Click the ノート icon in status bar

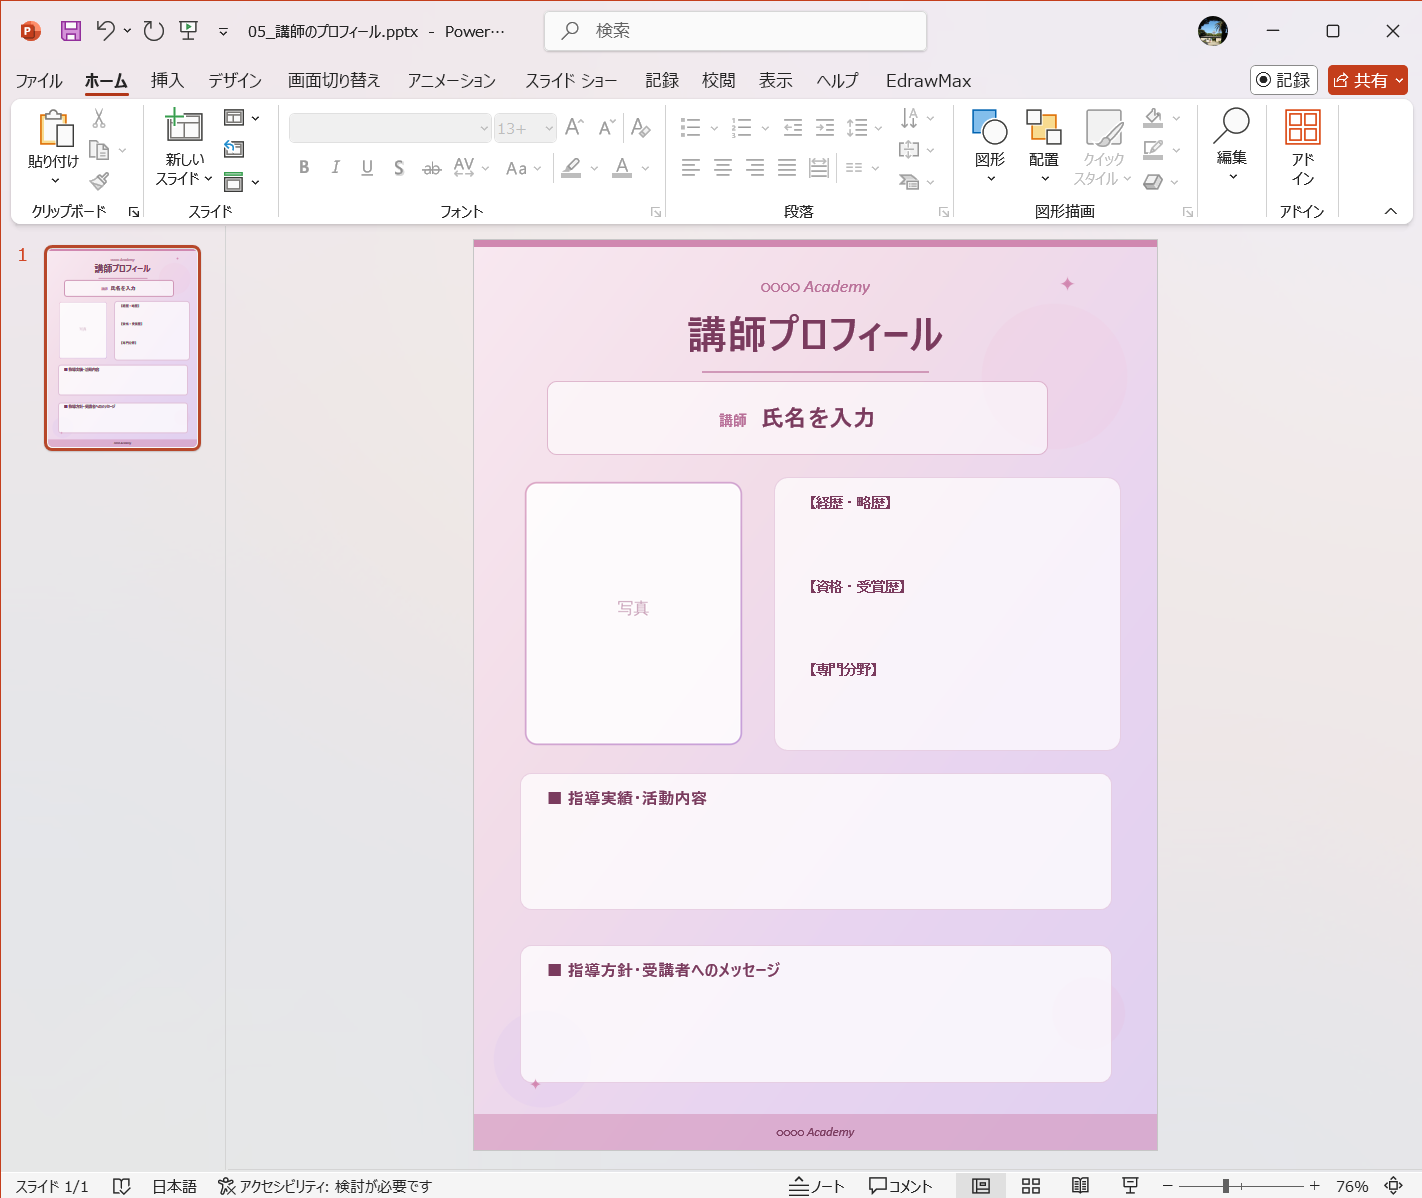tap(818, 1185)
